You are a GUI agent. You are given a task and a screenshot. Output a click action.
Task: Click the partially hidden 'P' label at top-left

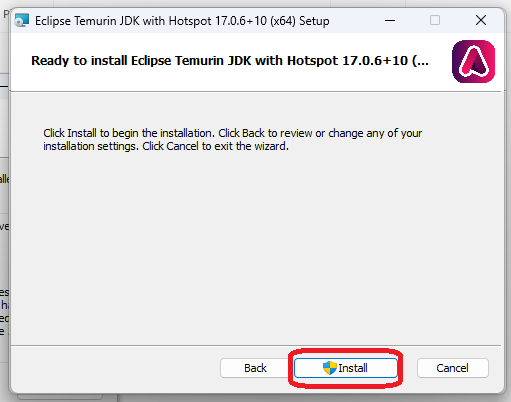click(x=6, y=14)
